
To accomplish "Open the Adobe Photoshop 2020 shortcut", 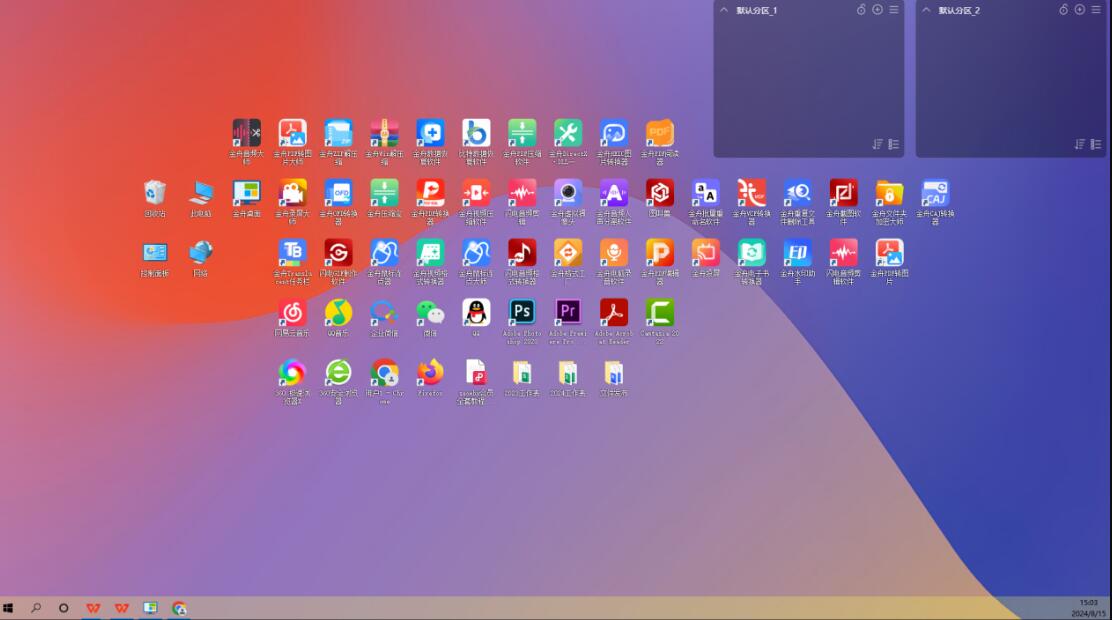I will (522, 312).
